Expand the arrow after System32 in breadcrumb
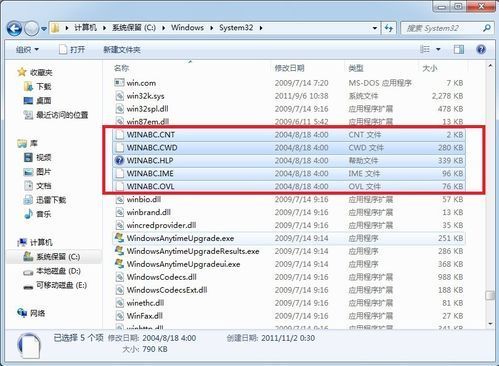This screenshot has width=499, height=366. tap(261, 28)
